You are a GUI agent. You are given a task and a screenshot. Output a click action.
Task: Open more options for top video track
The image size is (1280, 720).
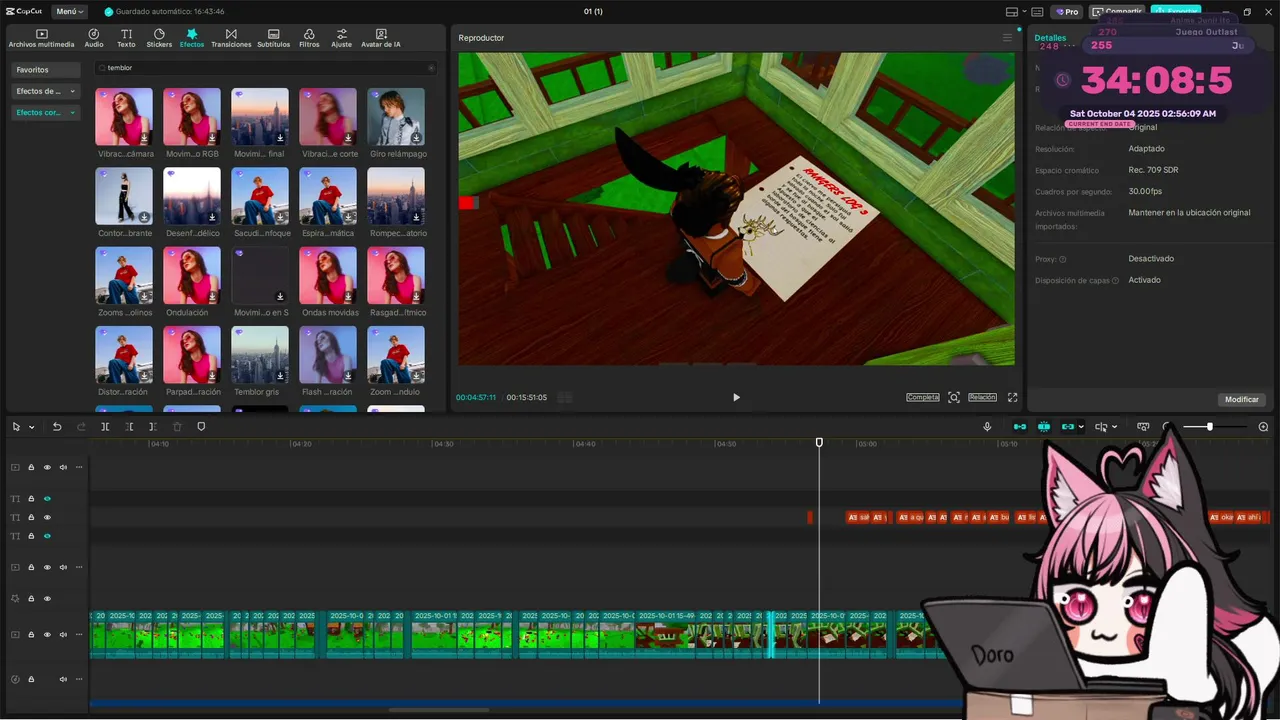[x=79, y=467]
